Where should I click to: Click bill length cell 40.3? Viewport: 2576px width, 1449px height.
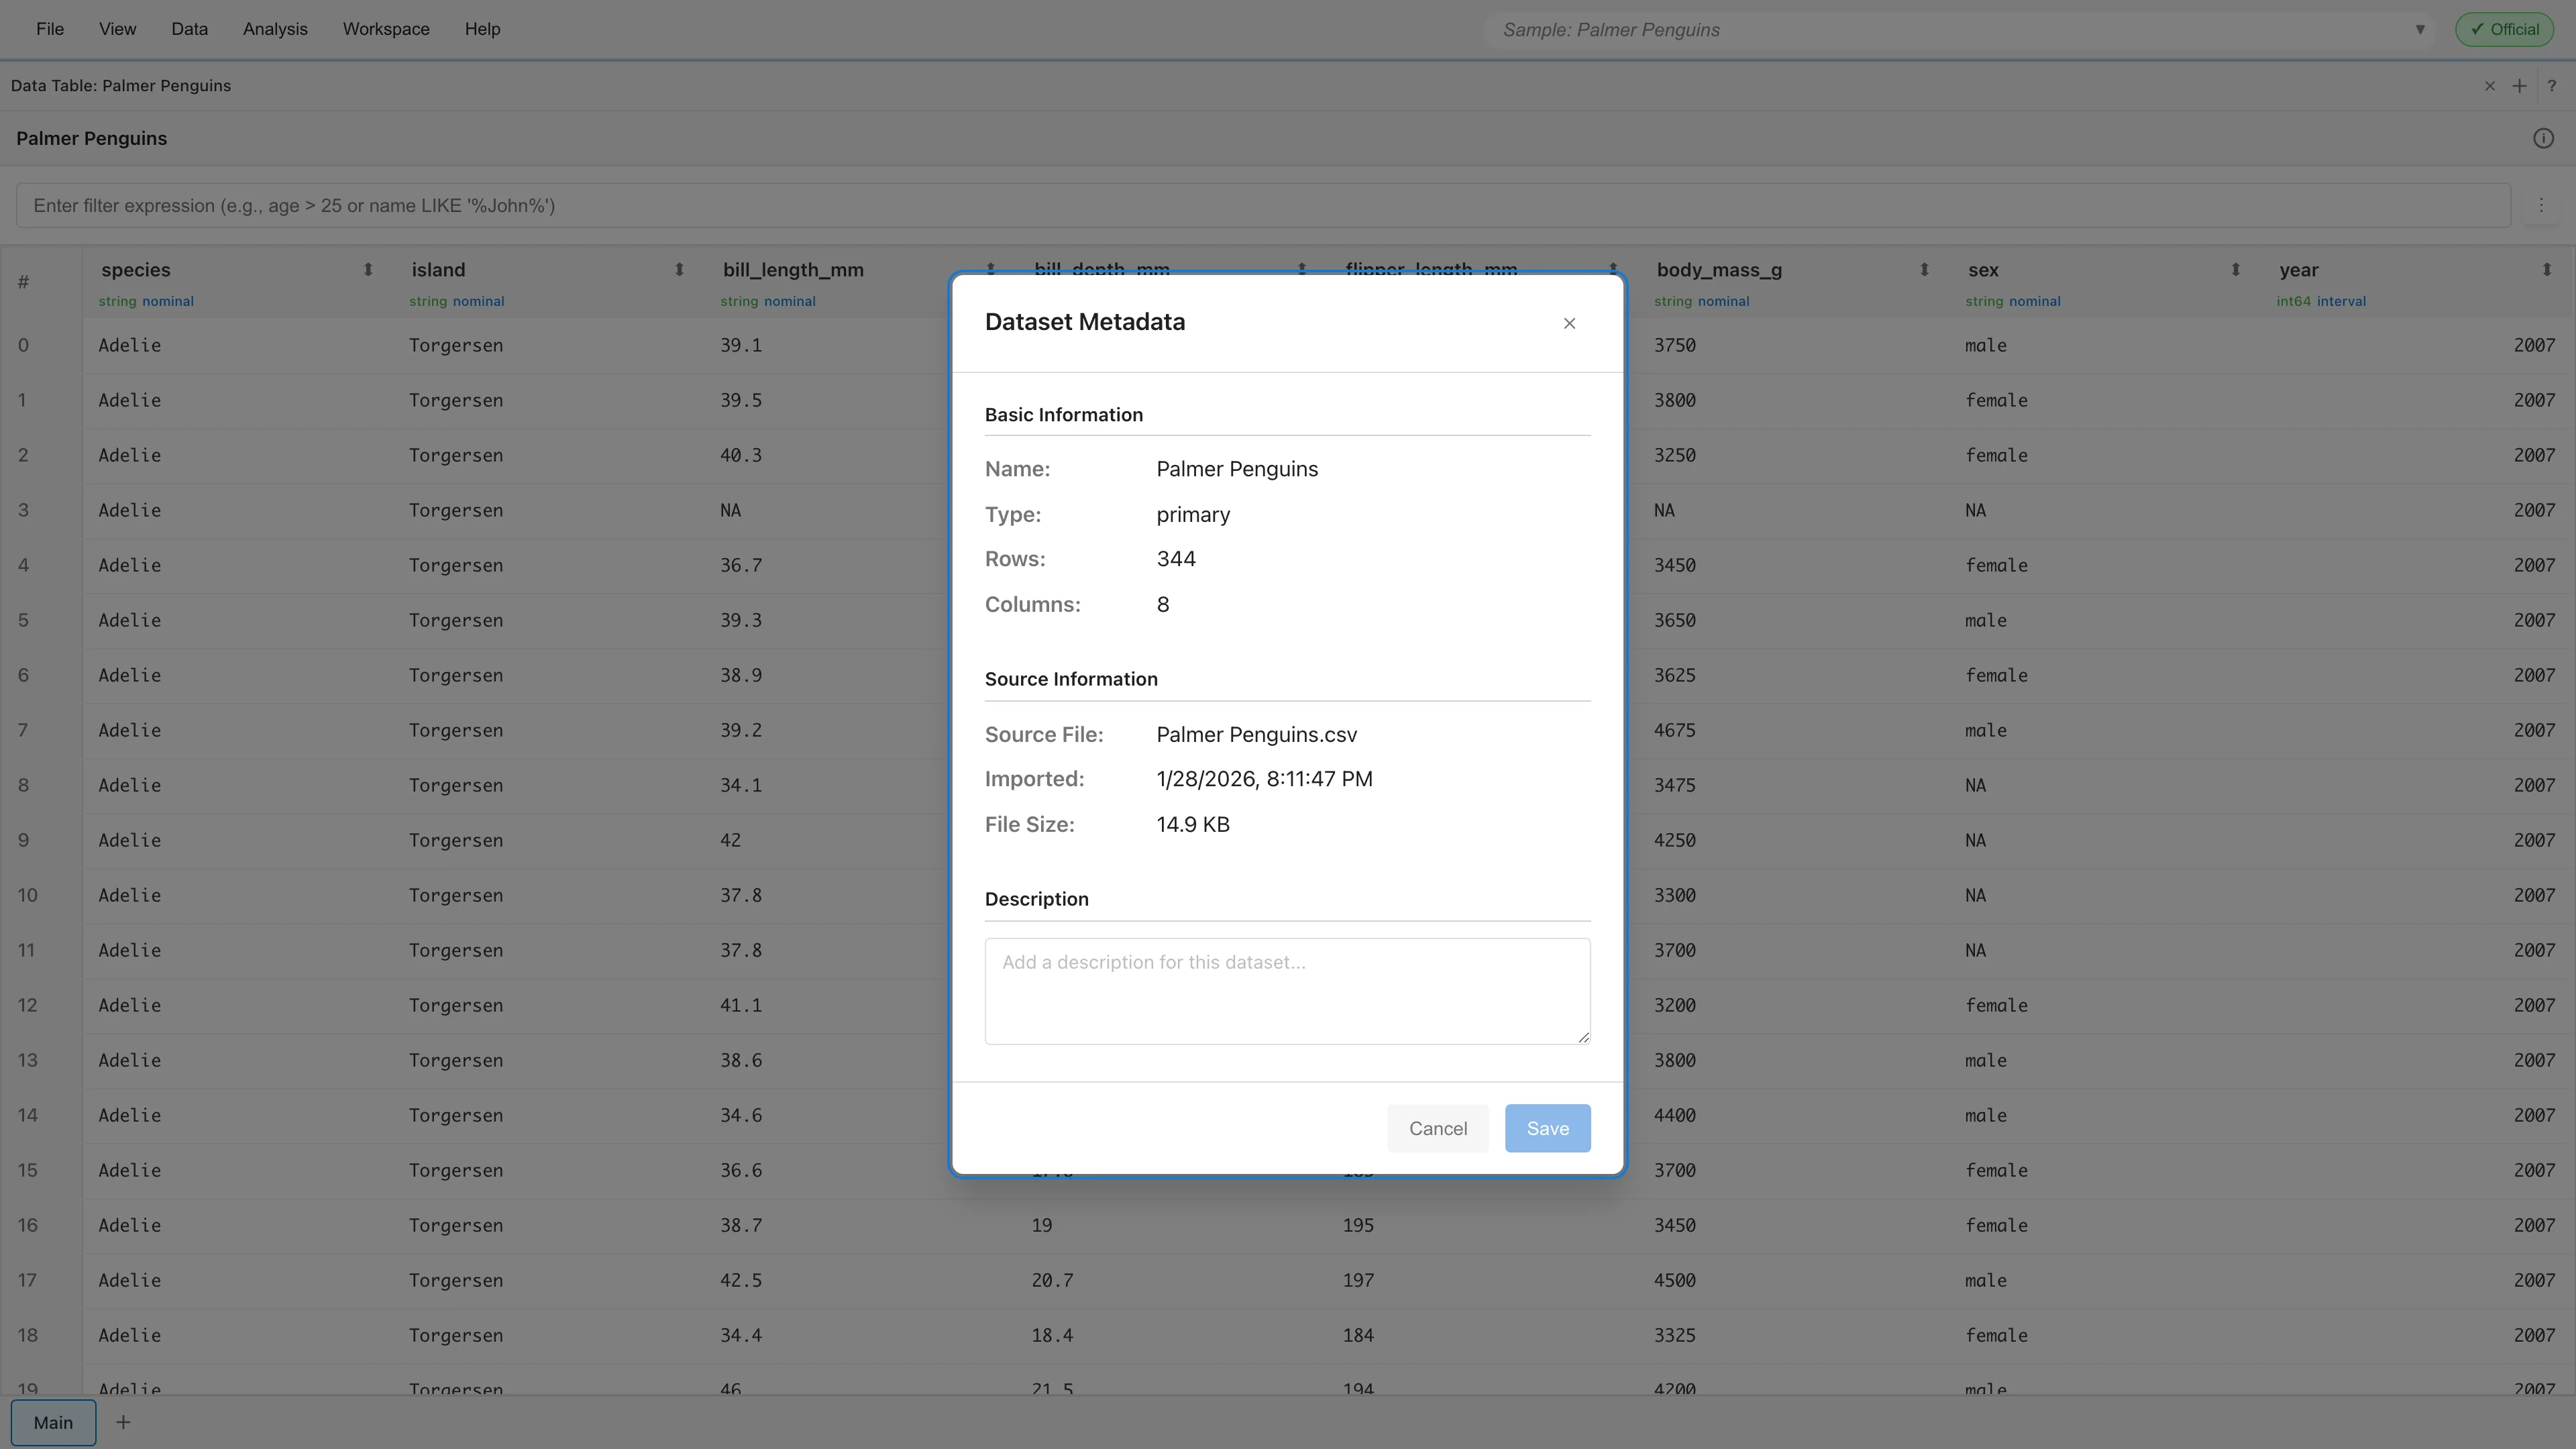pyautogui.click(x=740, y=455)
